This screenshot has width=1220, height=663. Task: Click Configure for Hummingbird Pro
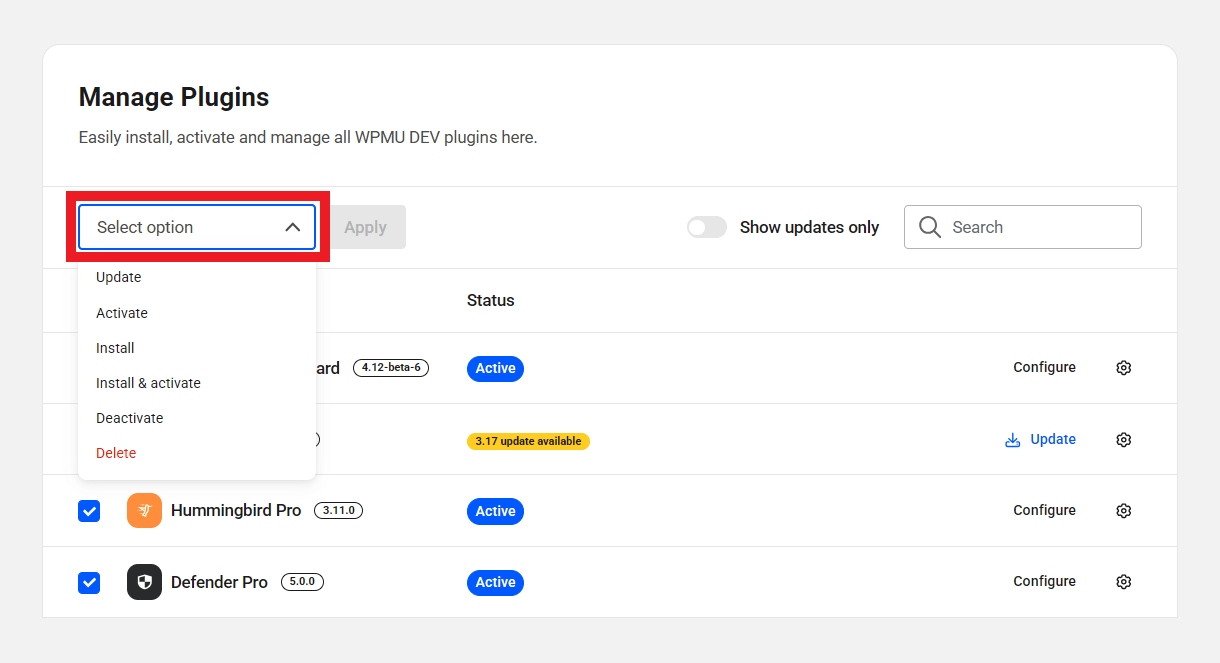1044,510
